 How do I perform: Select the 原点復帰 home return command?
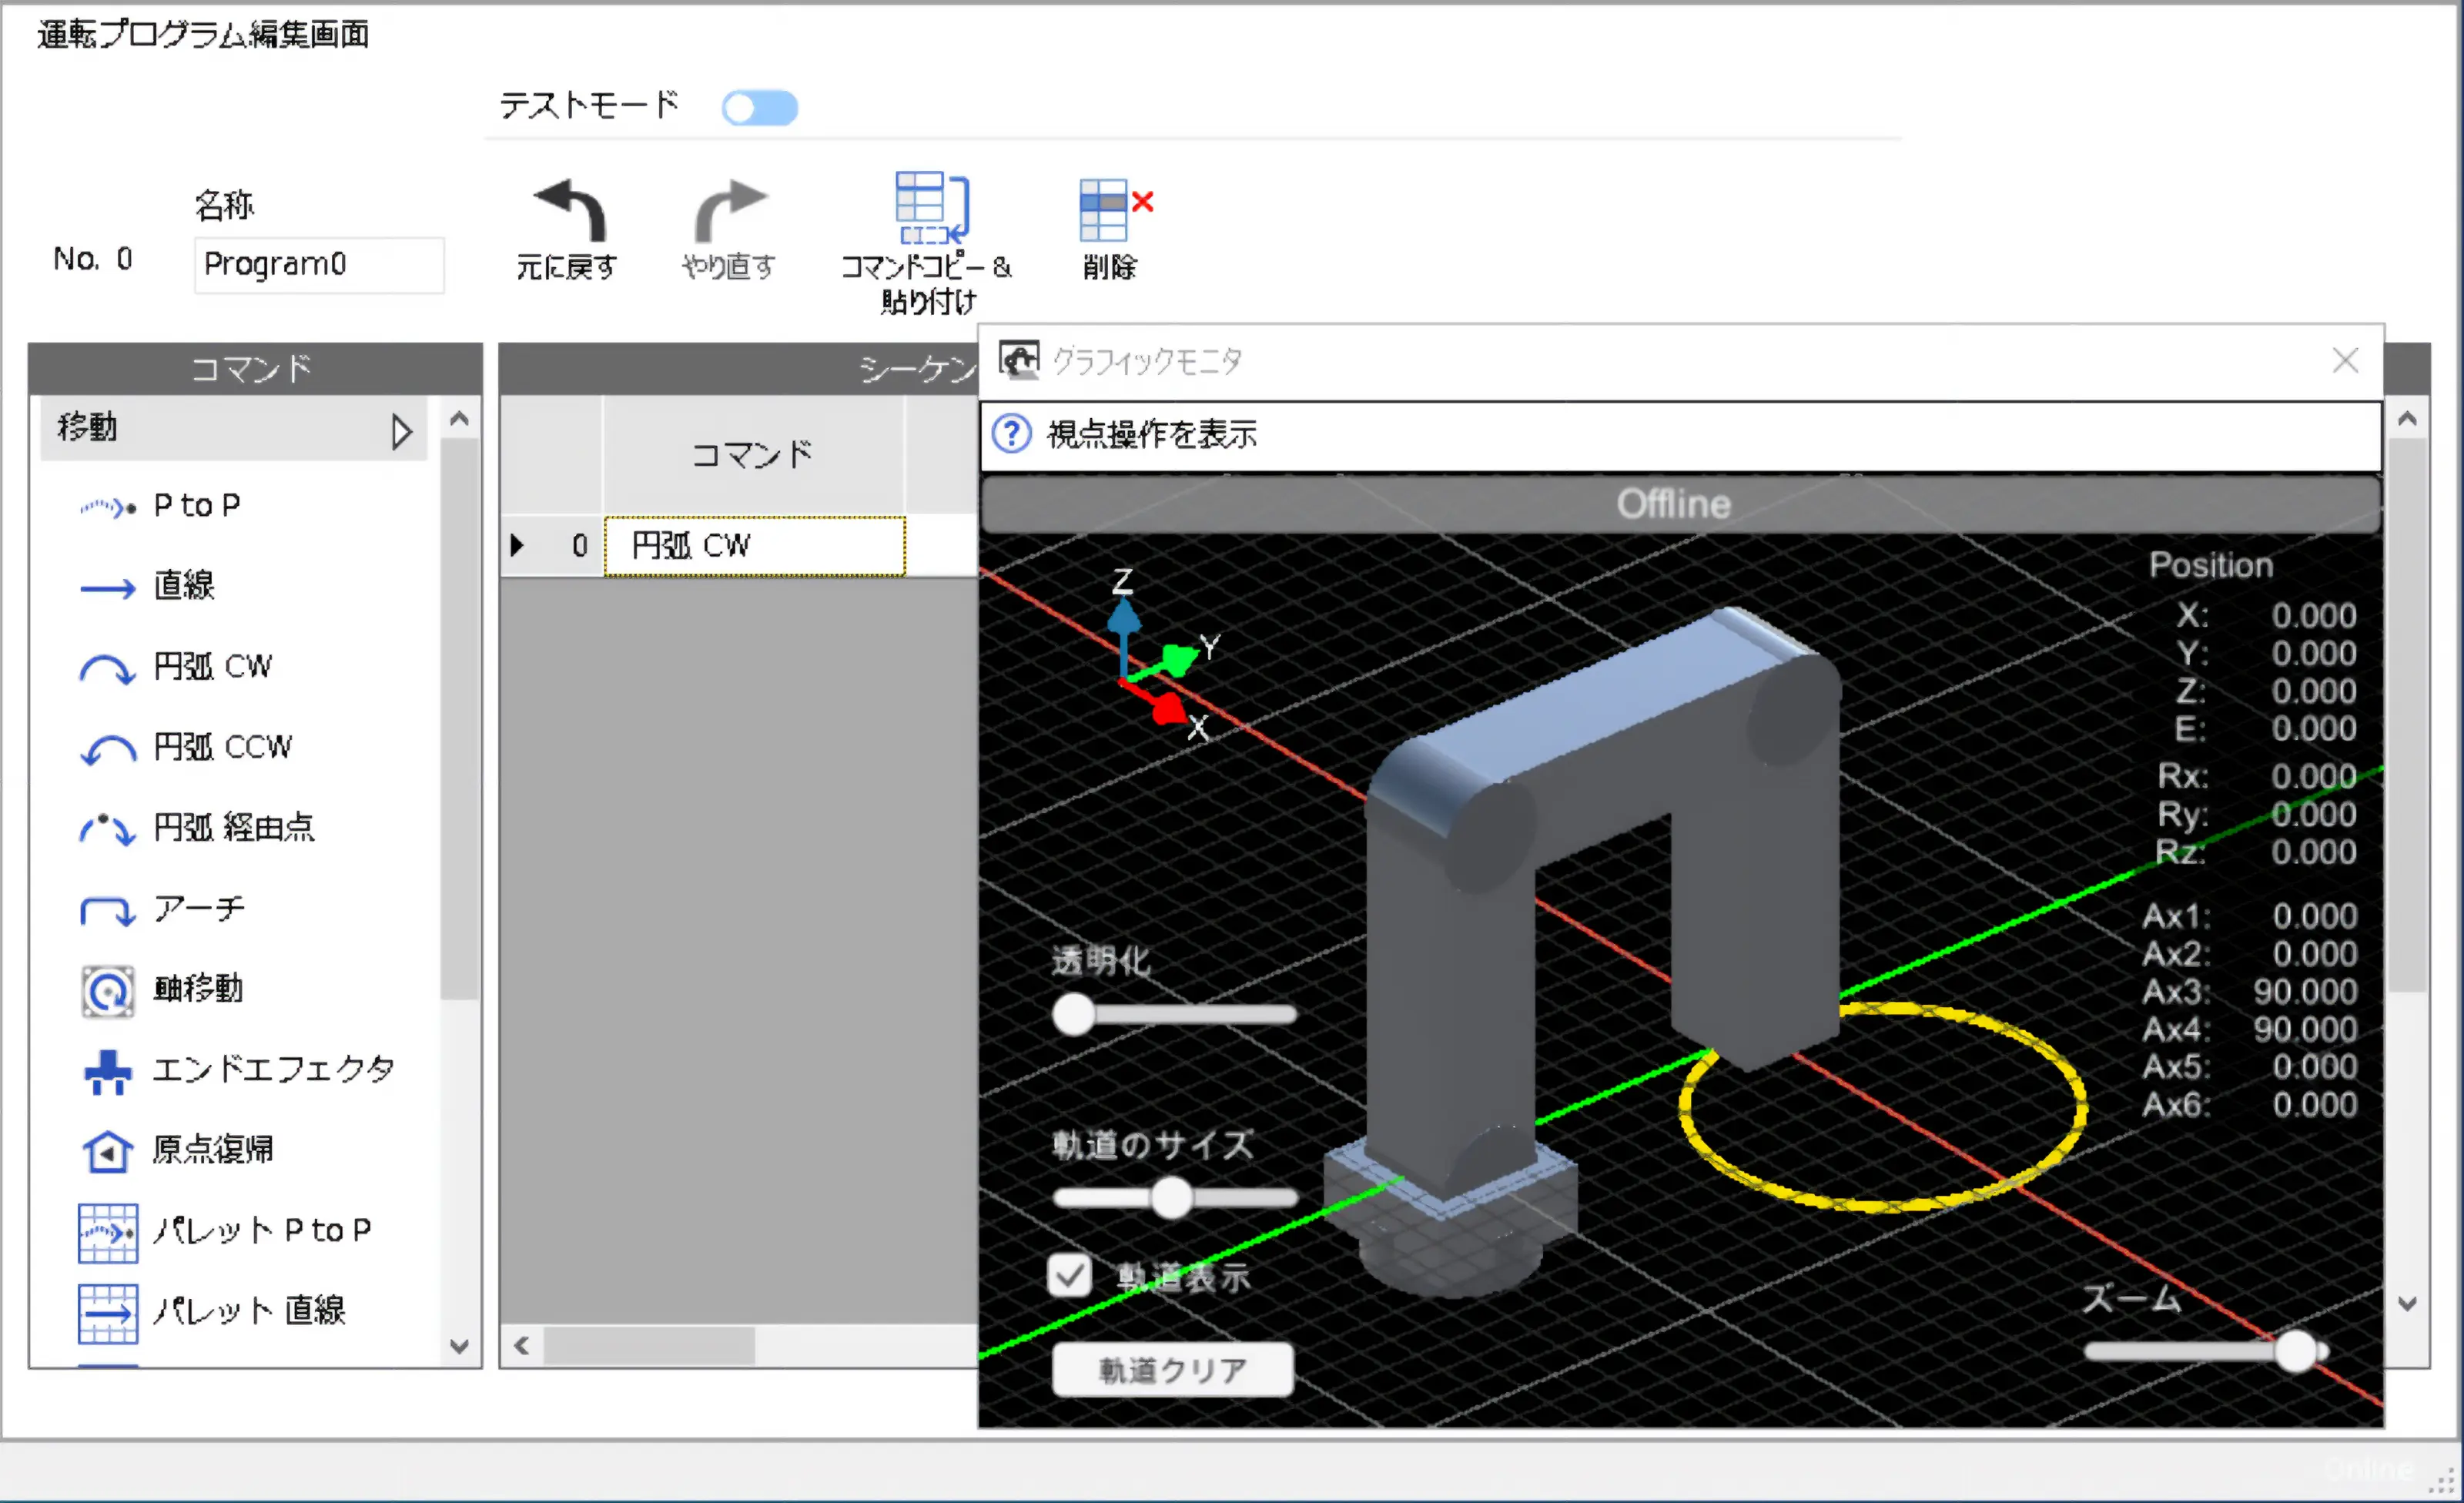[212, 1150]
